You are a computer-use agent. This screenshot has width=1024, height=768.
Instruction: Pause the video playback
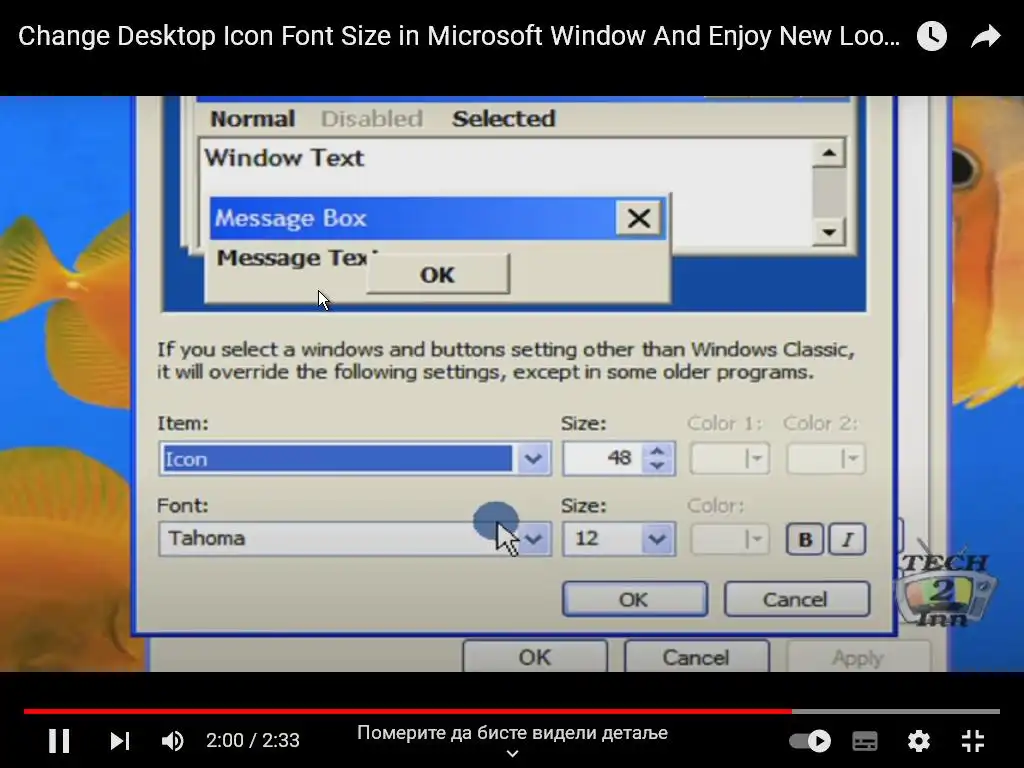[x=59, y=741]
